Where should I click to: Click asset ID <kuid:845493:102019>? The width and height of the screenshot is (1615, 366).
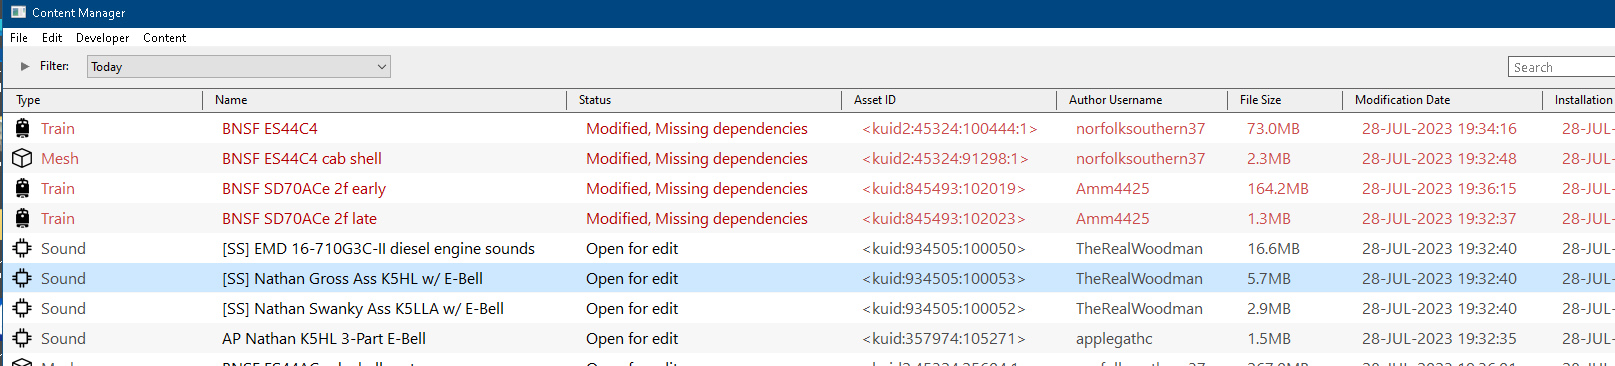coord(944,188)
